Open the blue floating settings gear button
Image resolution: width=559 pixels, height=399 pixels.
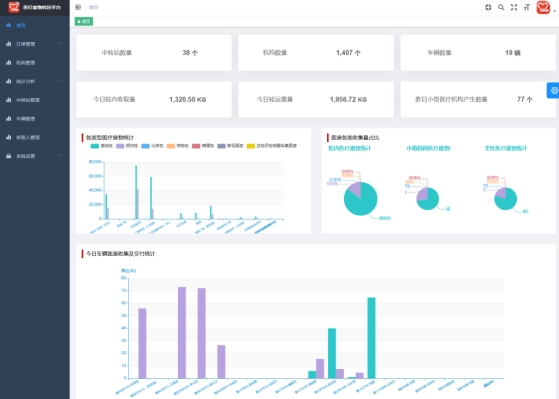(554, 91)
